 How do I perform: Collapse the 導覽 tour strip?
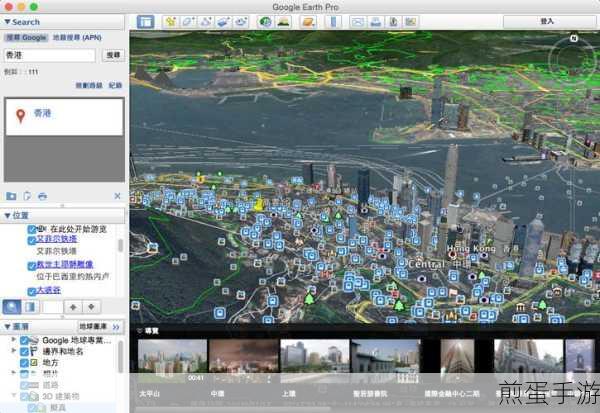pos(140,331)
